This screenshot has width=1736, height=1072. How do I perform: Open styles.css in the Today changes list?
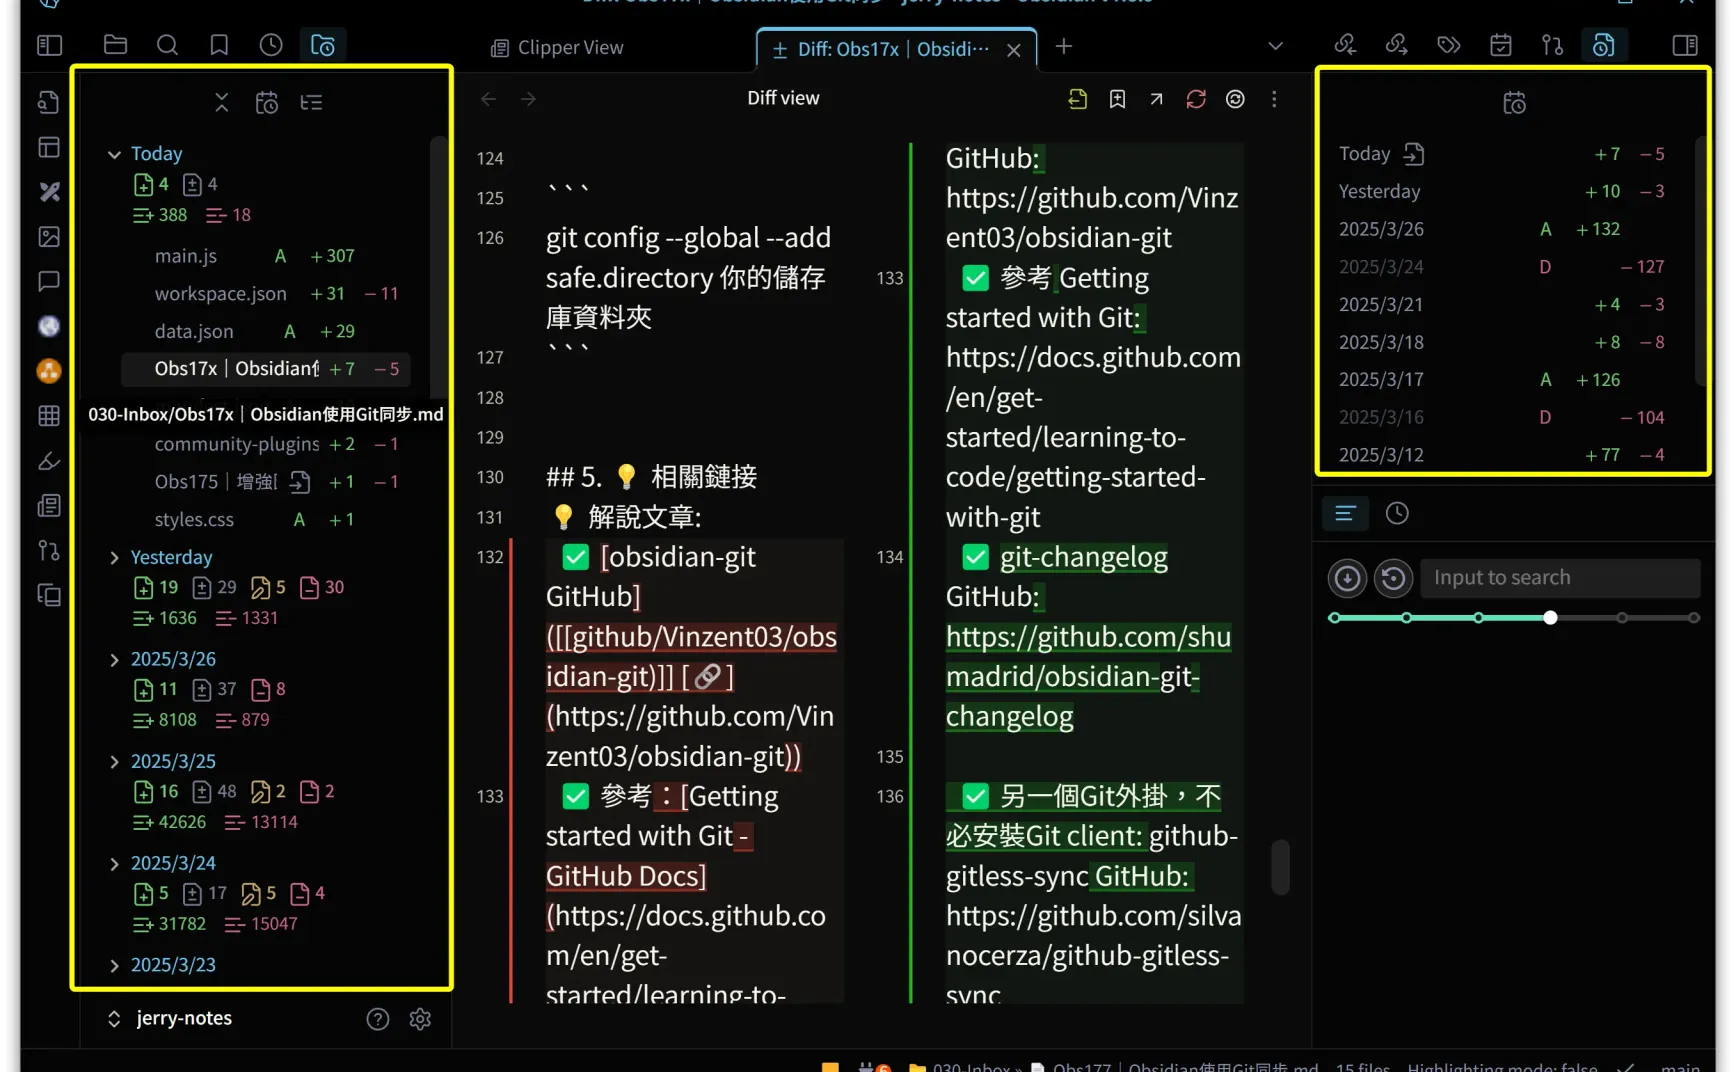[x=266, y=520]
